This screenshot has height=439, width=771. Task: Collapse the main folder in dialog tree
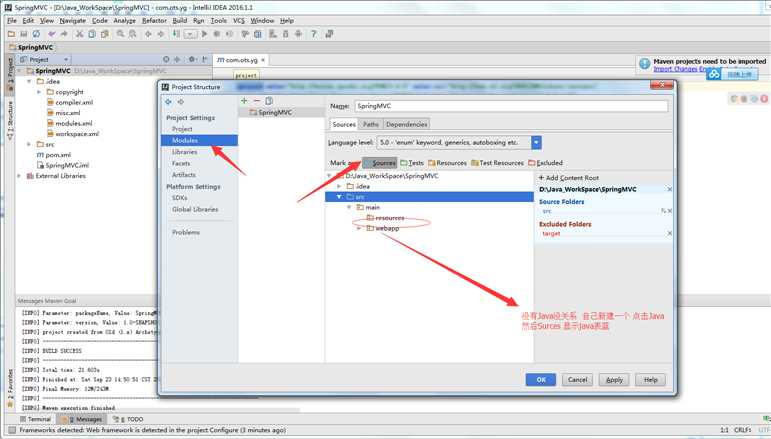point(349,207)
